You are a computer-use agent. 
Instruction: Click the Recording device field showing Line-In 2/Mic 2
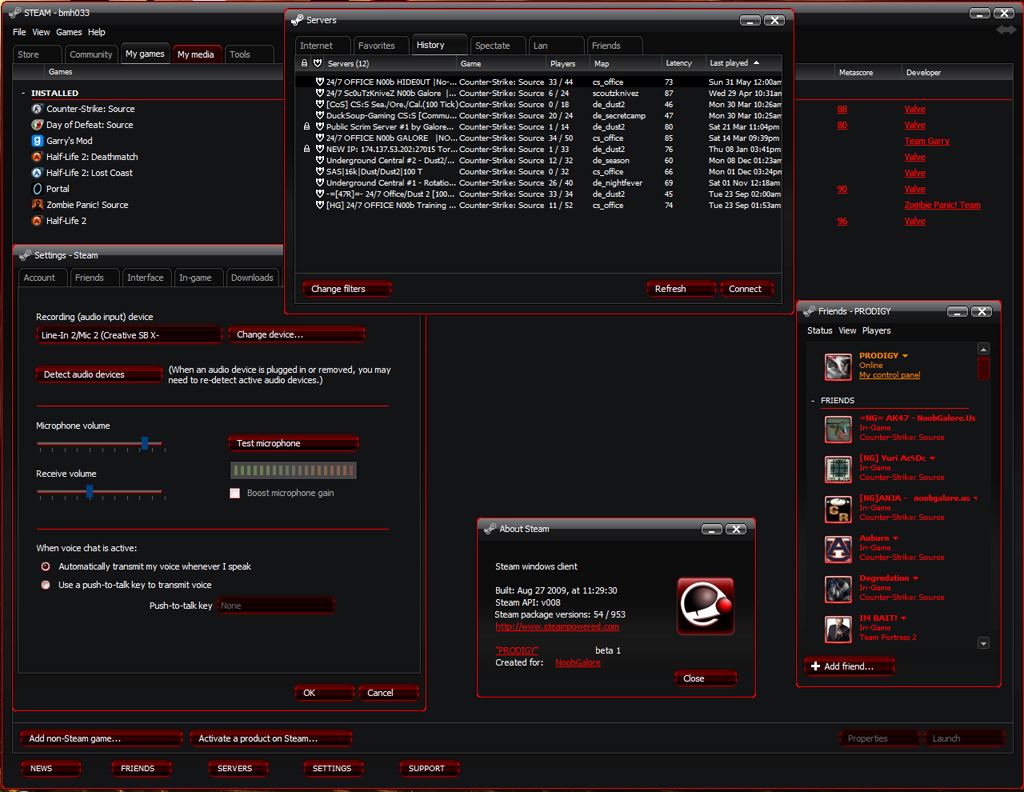129,335
